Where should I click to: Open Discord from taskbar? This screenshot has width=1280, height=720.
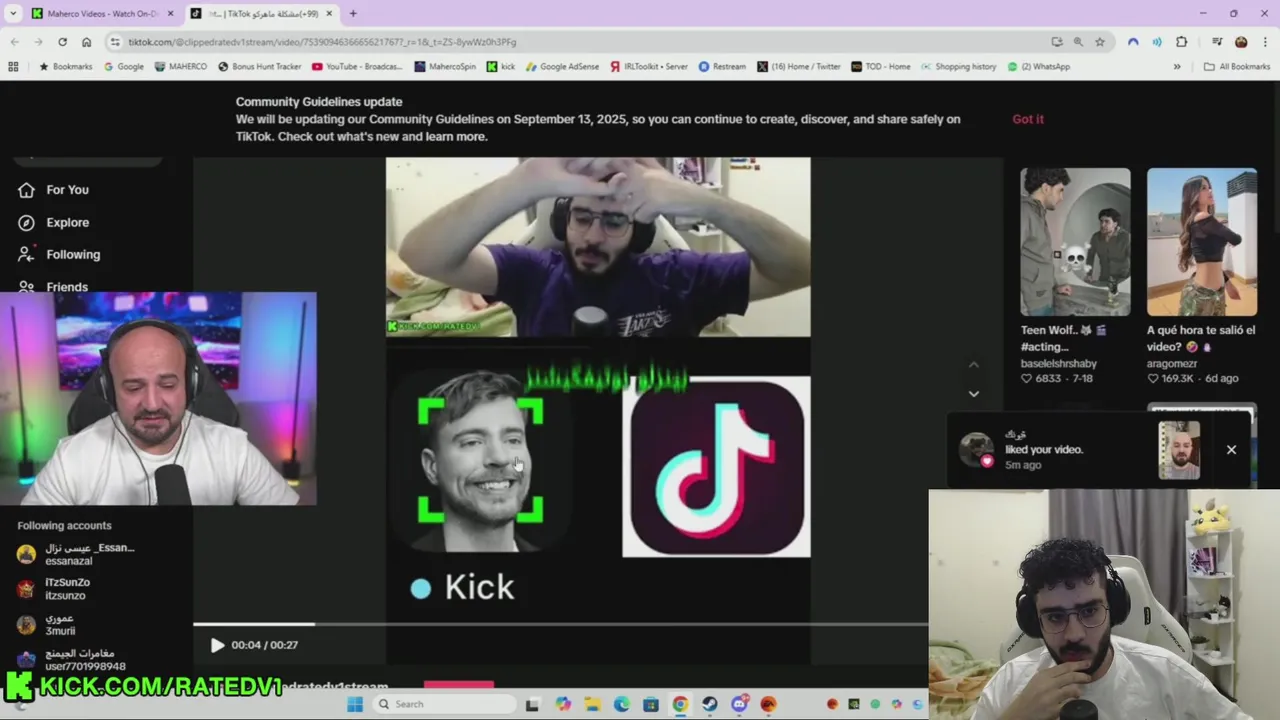click(x=739, y=704)
